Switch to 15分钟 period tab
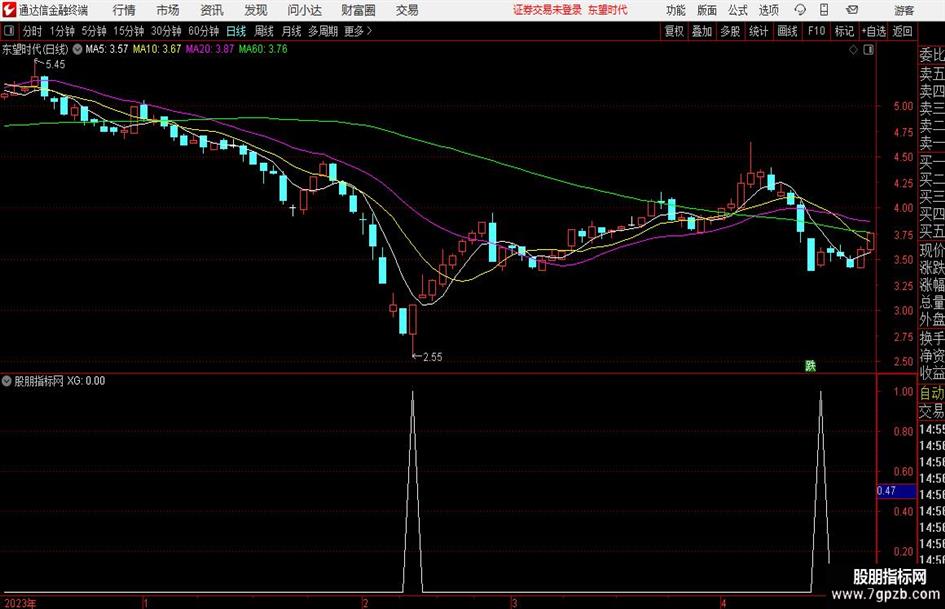The width and height of the screenshot is (945, 609). coord(128,31)
